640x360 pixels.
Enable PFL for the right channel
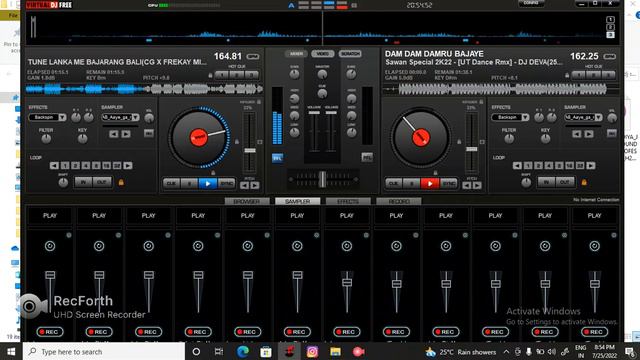[x=367, y=157]
